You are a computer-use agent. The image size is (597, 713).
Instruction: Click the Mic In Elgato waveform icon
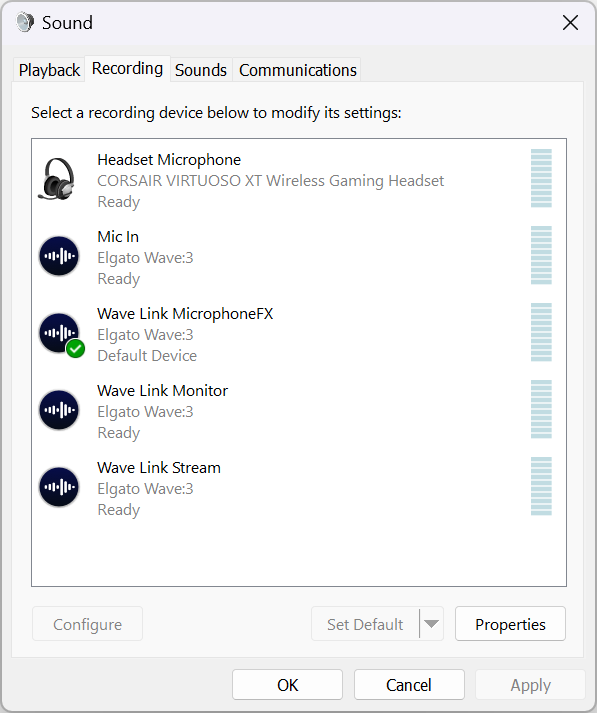pos(59,256)
